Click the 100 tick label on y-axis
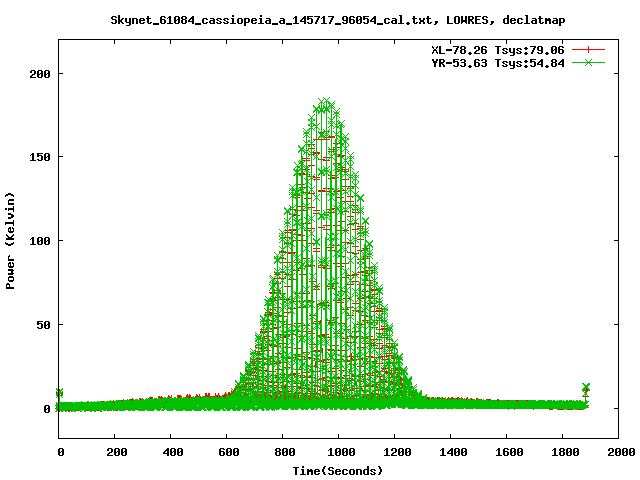Viewport: 640px width, 480px height. (40, 241)
